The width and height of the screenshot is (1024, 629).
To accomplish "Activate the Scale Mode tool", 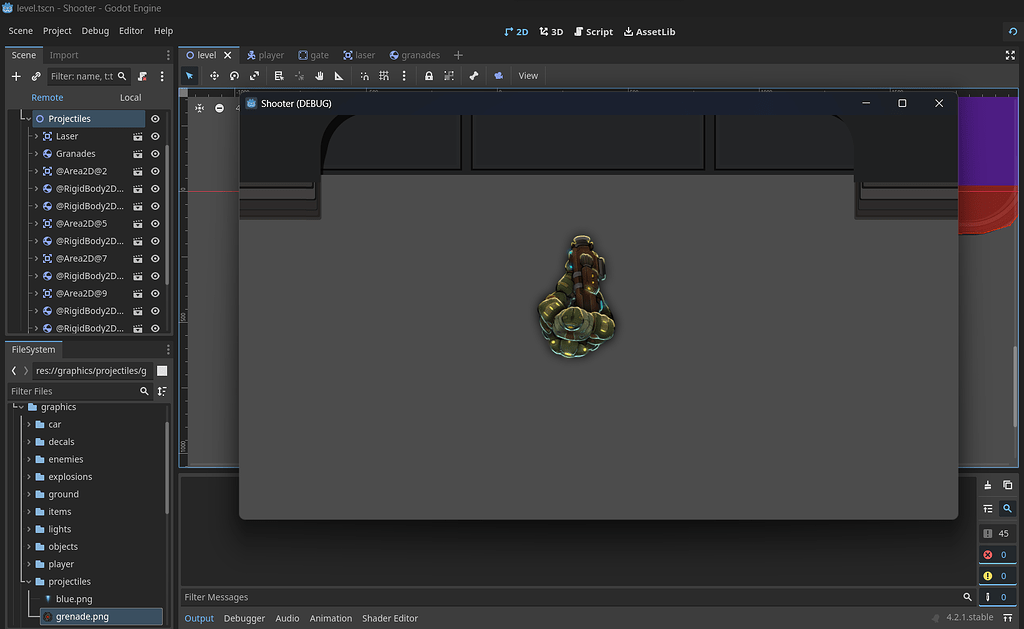I will point(254,76).
